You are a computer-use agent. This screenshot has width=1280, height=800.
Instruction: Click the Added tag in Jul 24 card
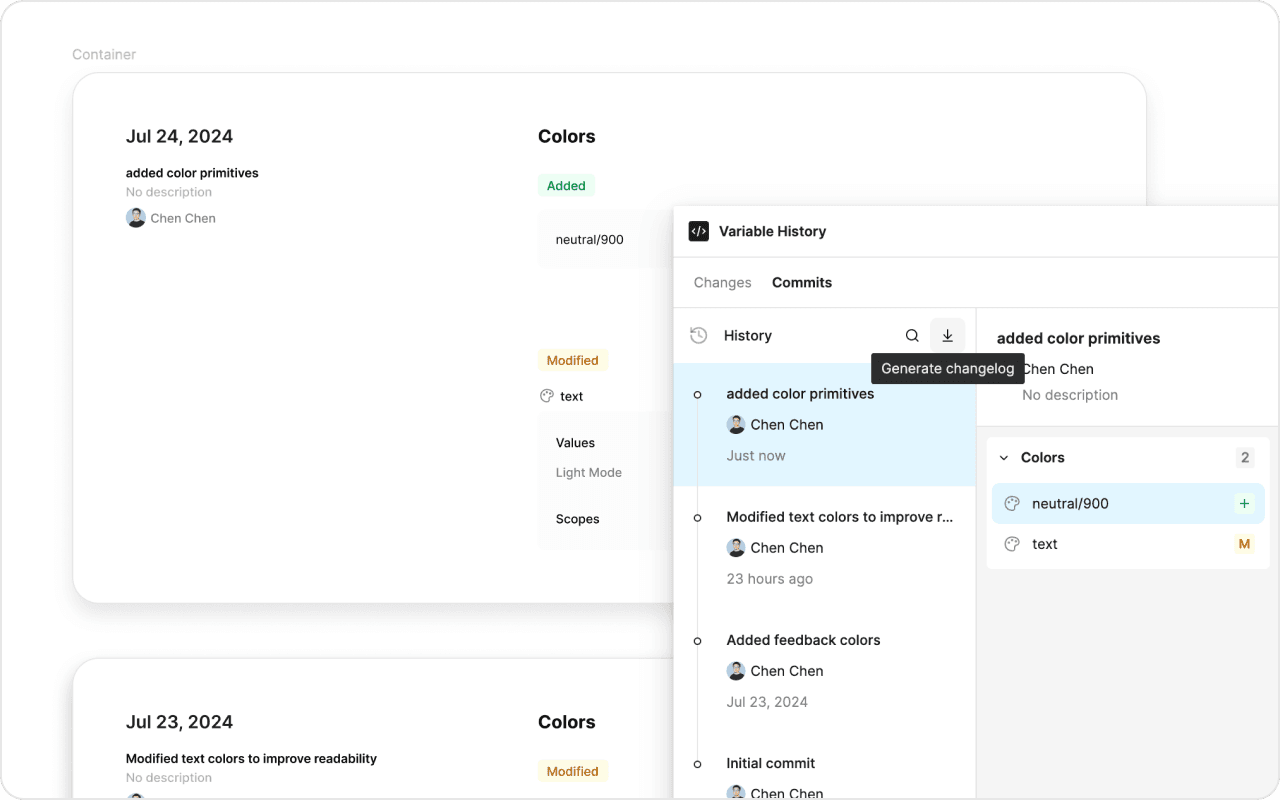click(566, 186)
